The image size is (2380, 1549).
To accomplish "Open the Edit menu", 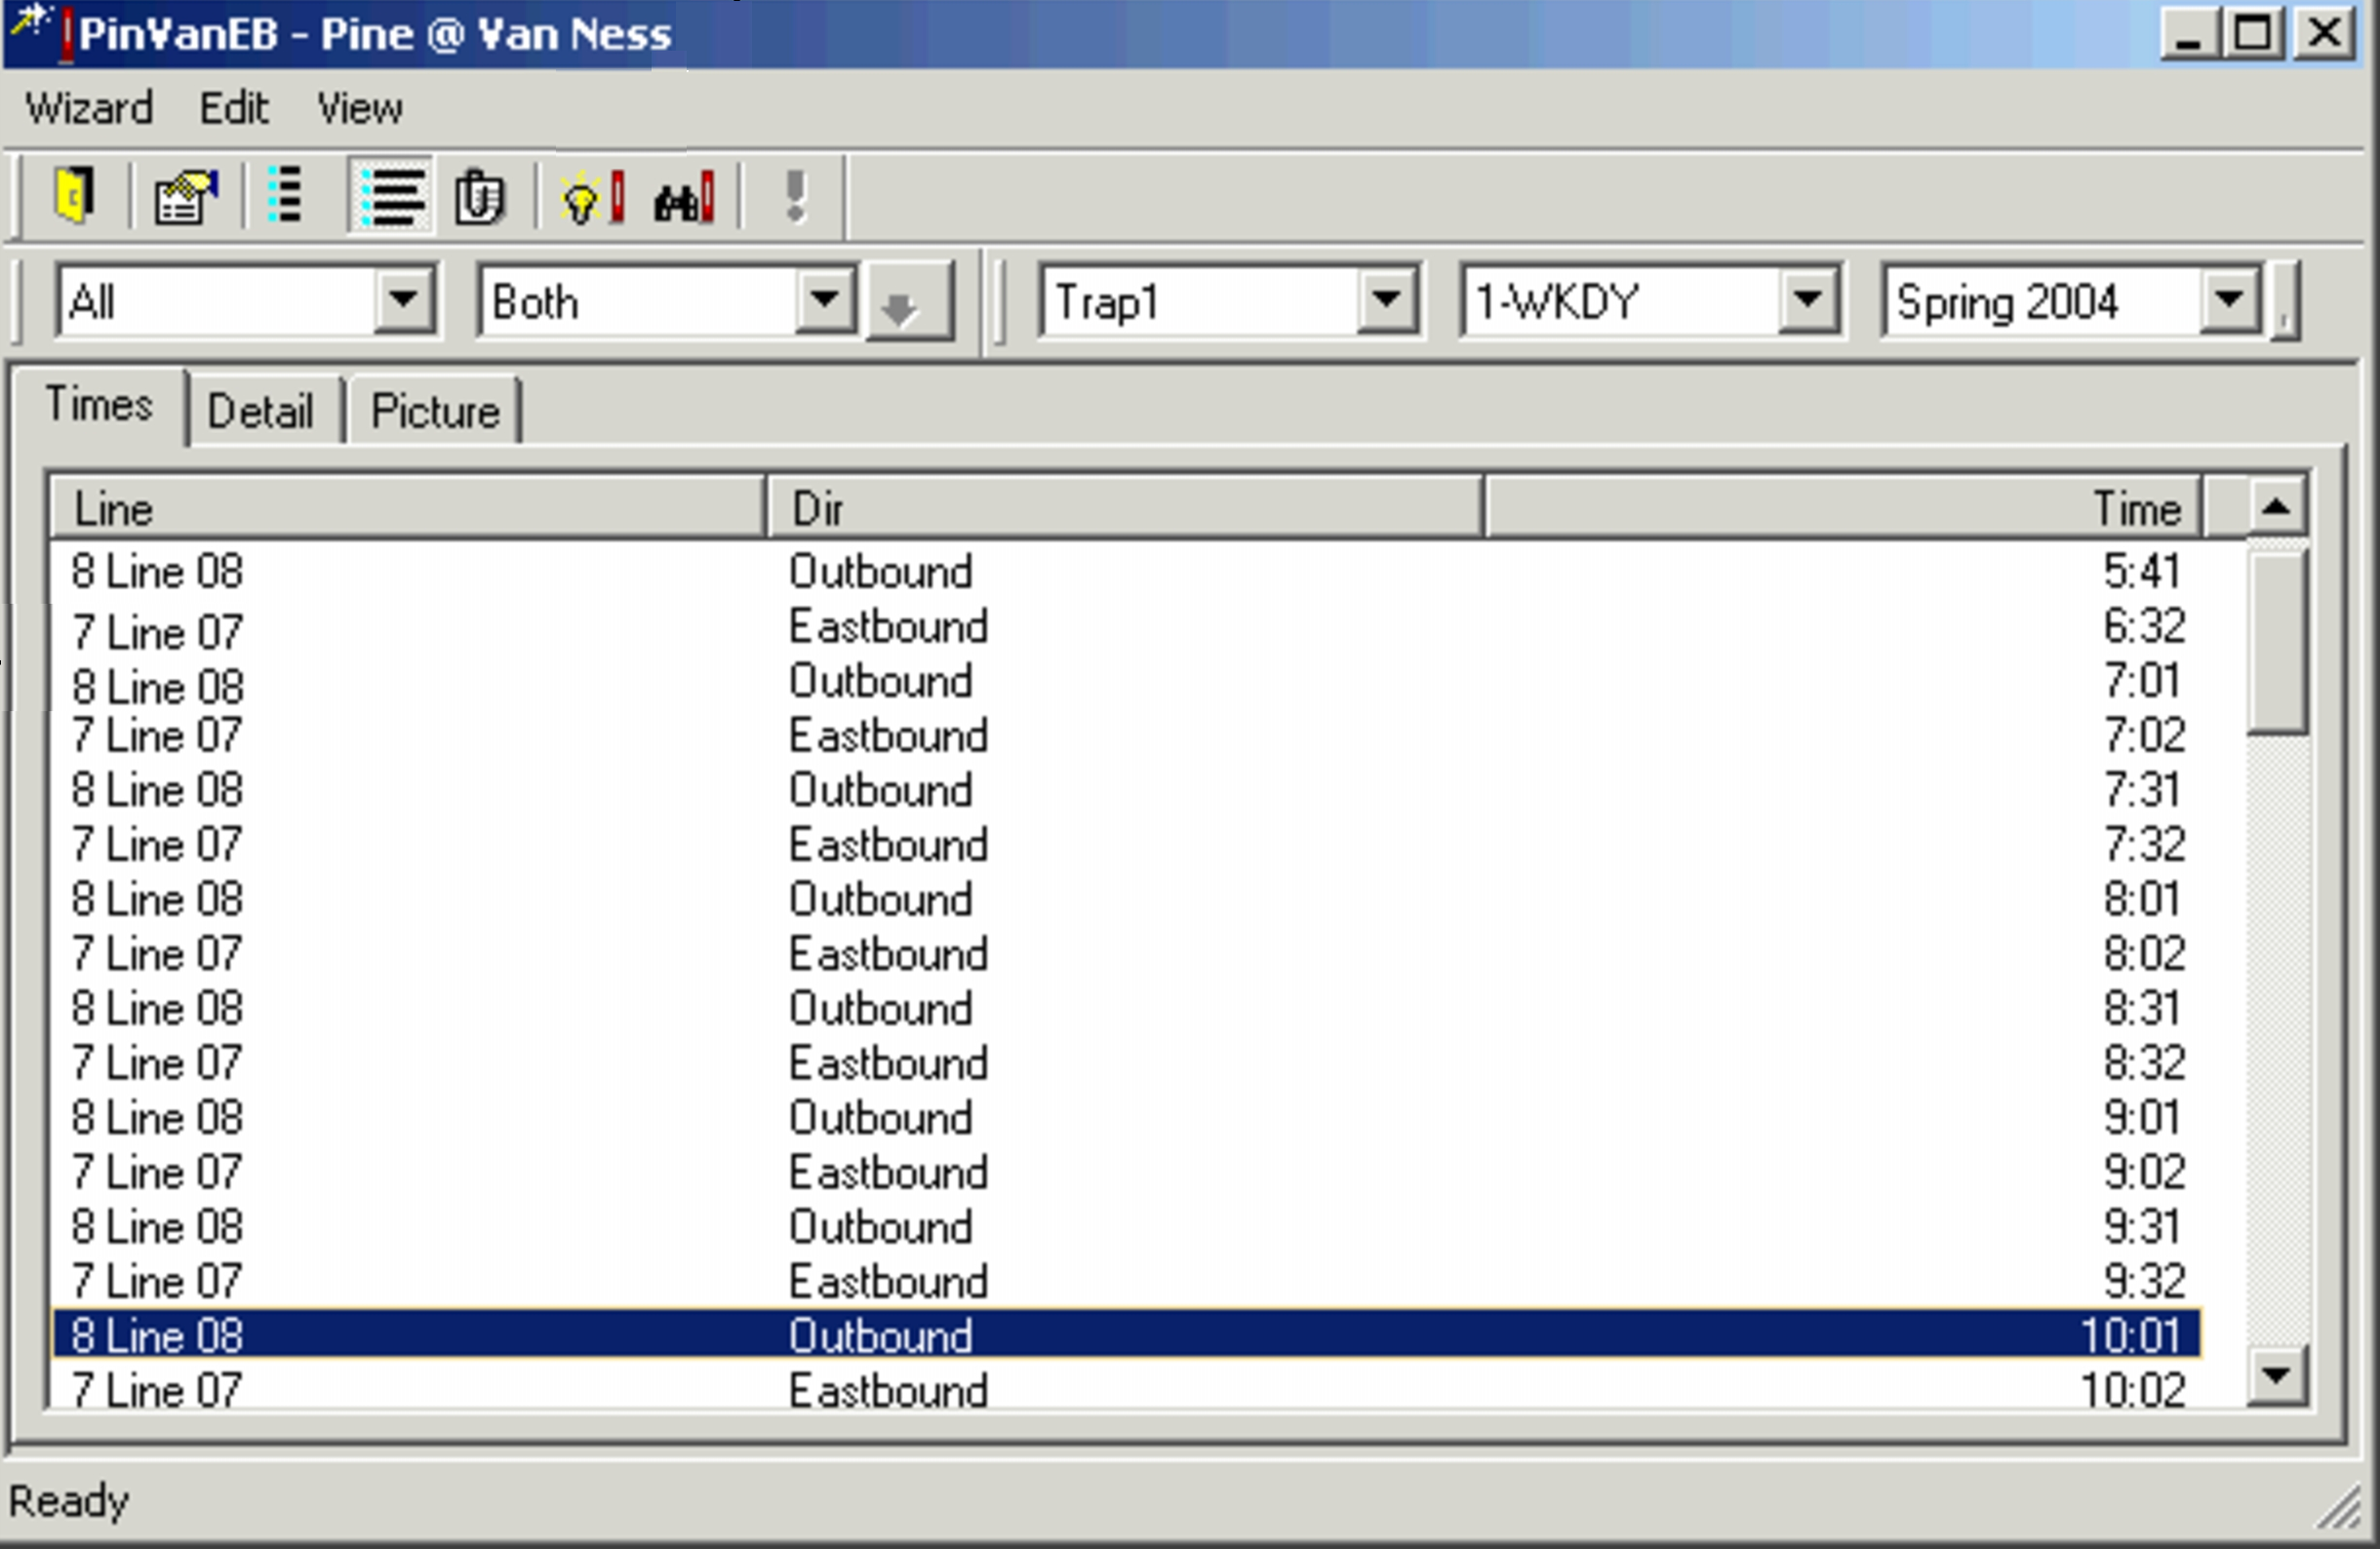I will tap(233, 108).
